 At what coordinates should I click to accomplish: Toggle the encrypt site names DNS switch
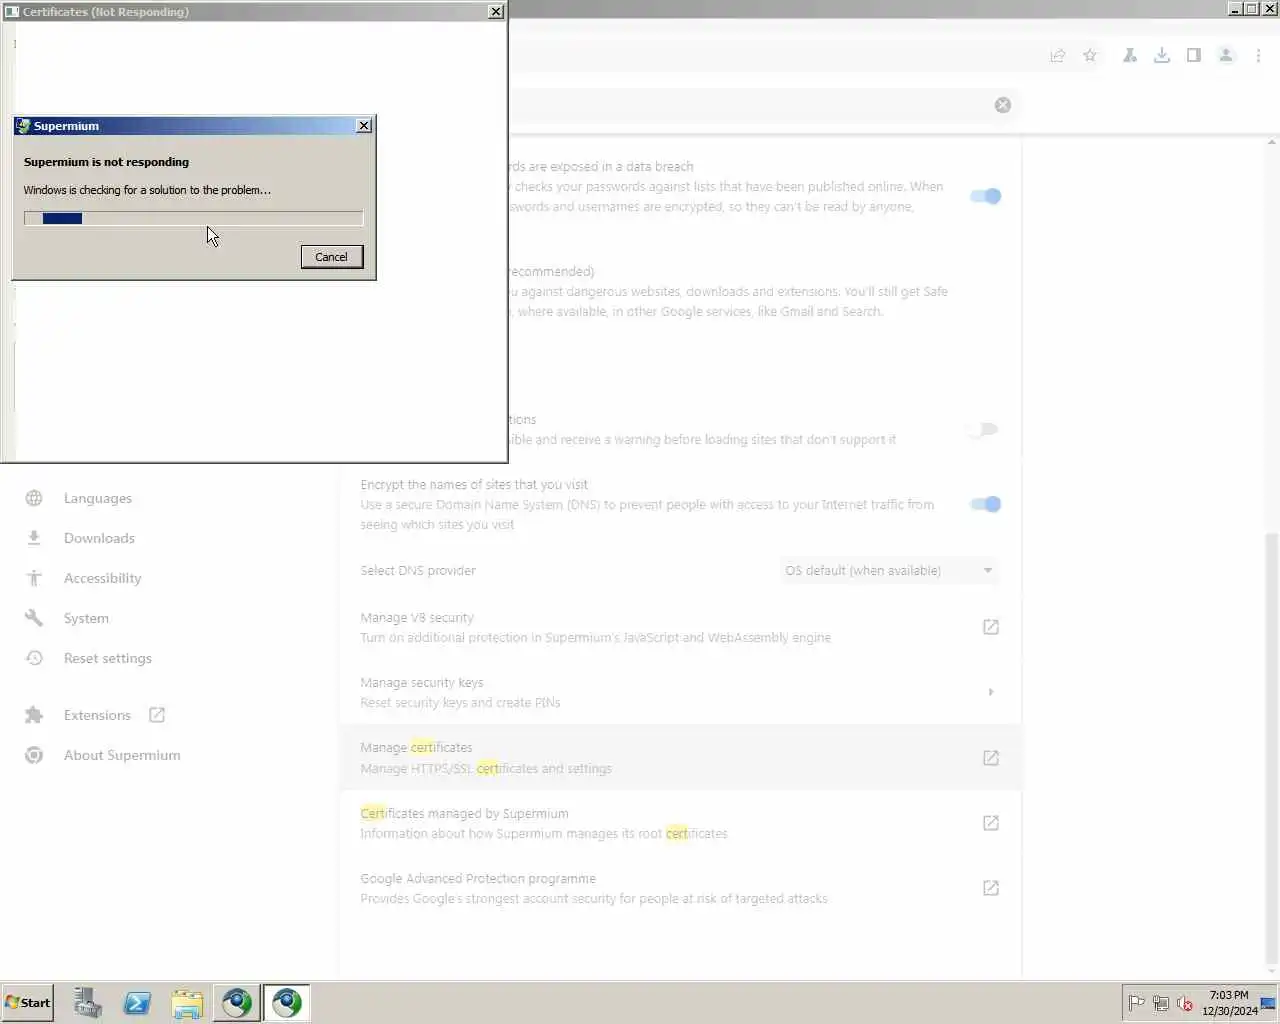(x=985, y=504)
